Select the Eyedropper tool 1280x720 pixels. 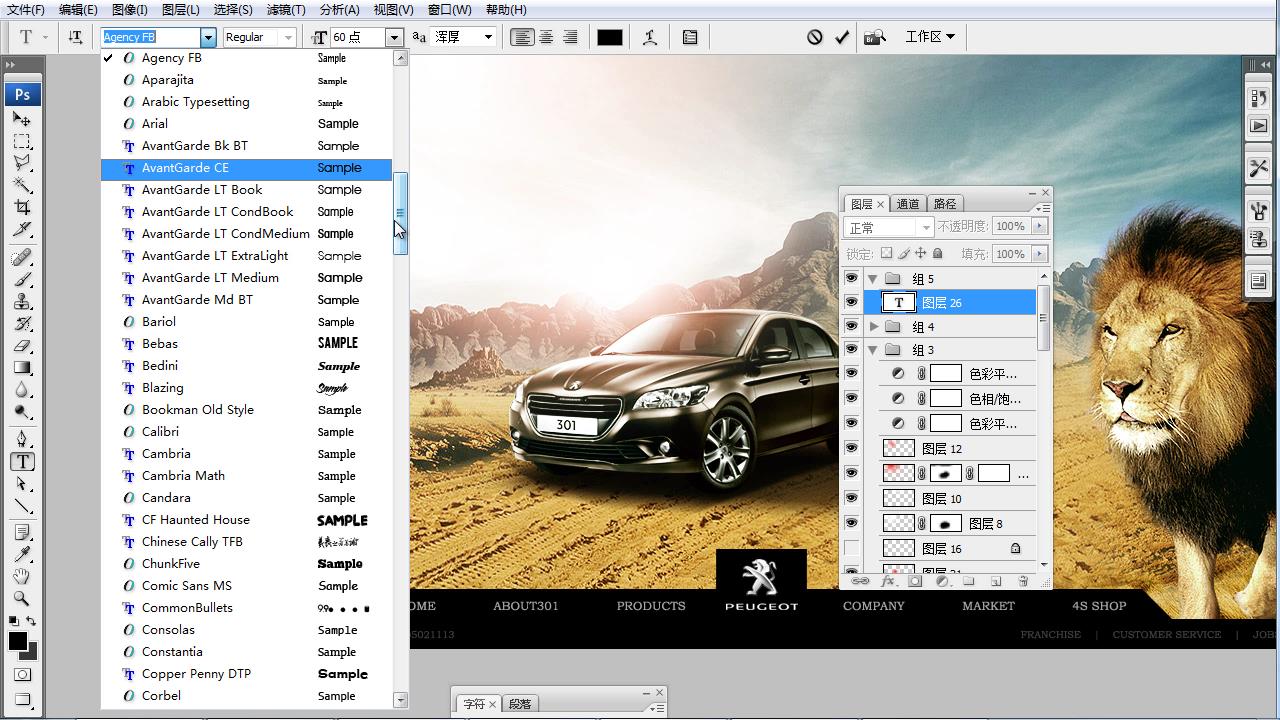coord(22,555)
